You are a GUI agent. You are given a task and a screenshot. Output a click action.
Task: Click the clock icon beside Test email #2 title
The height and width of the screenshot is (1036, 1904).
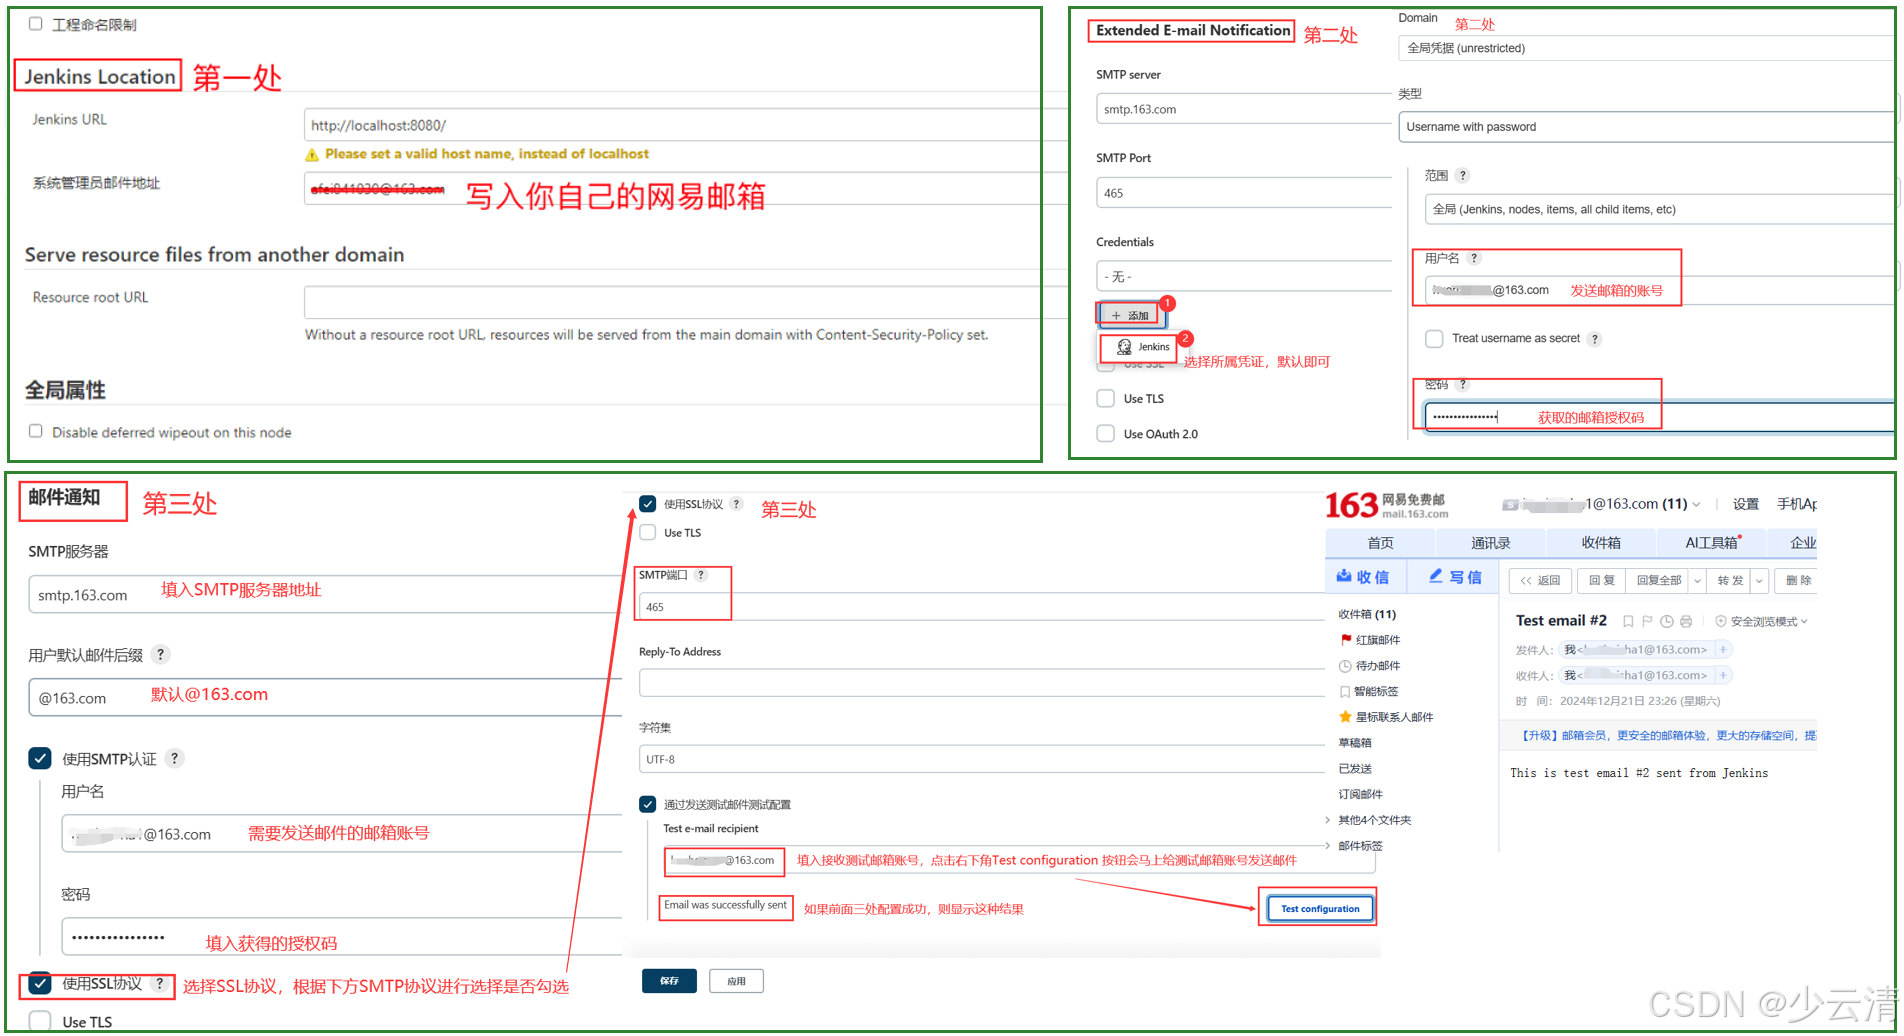[1667, 621]
